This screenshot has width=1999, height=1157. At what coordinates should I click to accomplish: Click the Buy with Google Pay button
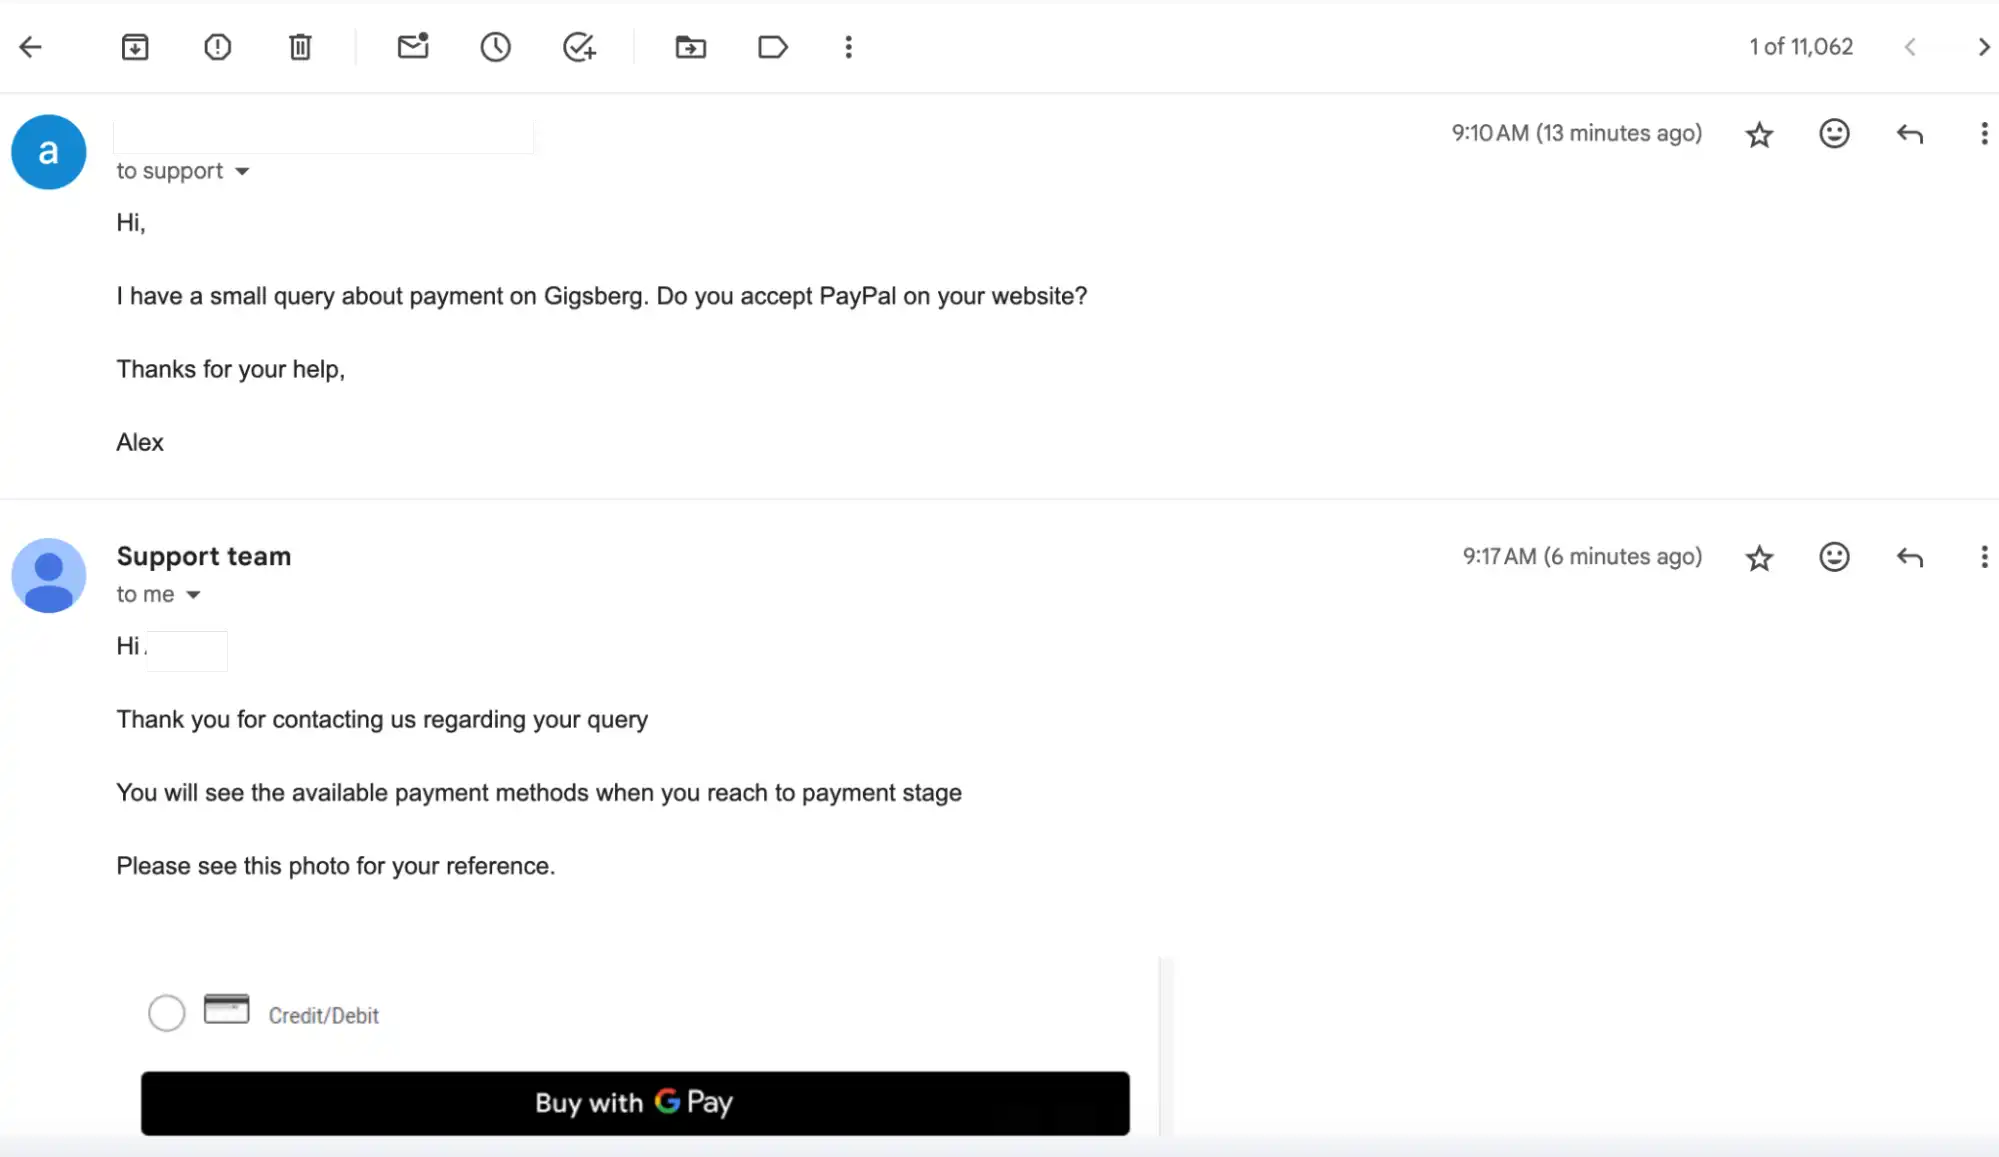[635, 1103]
